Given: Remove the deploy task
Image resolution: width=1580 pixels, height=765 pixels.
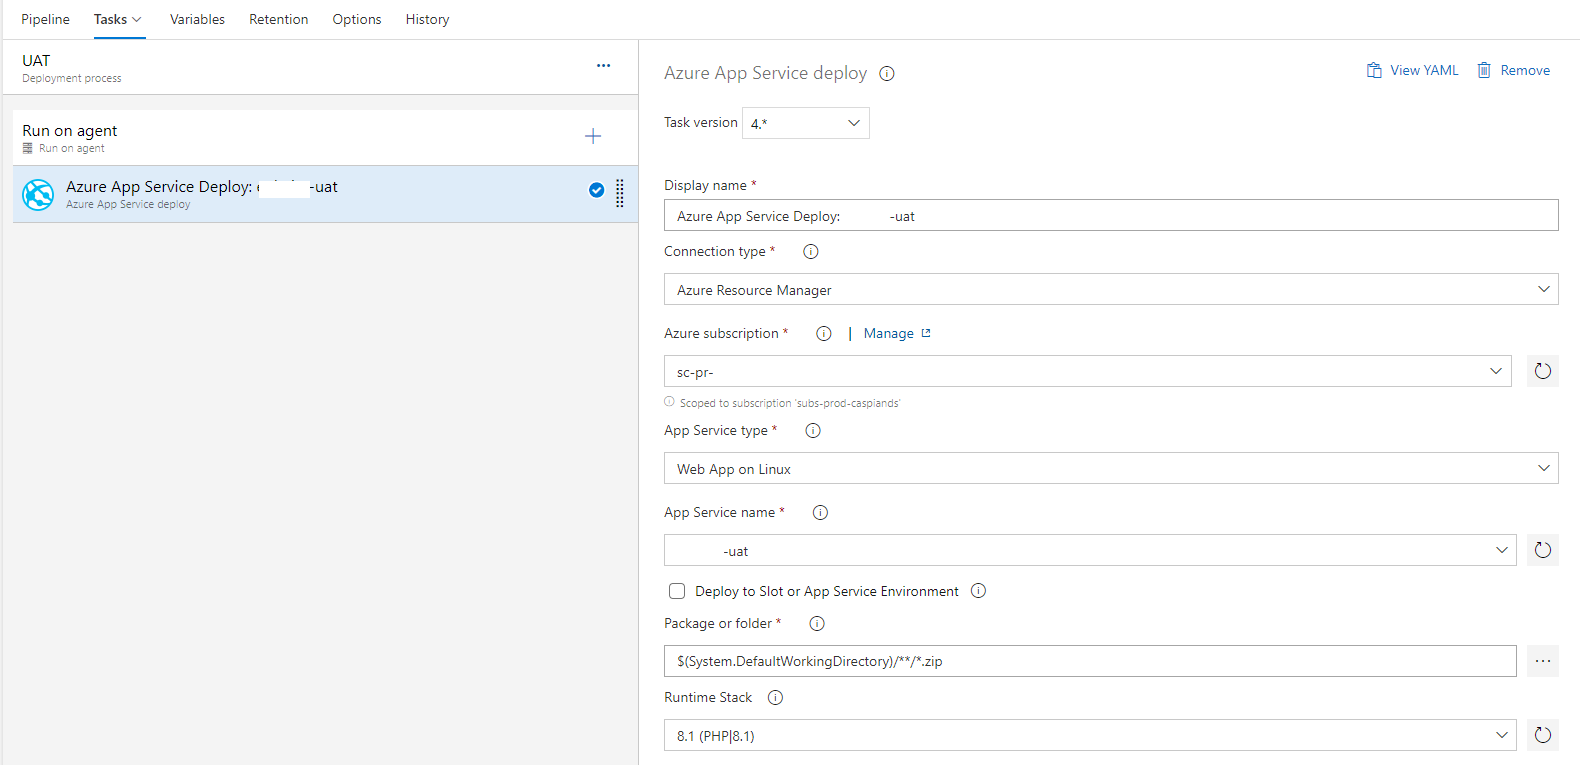Looking at the screenshot, I should (1513, 70).
